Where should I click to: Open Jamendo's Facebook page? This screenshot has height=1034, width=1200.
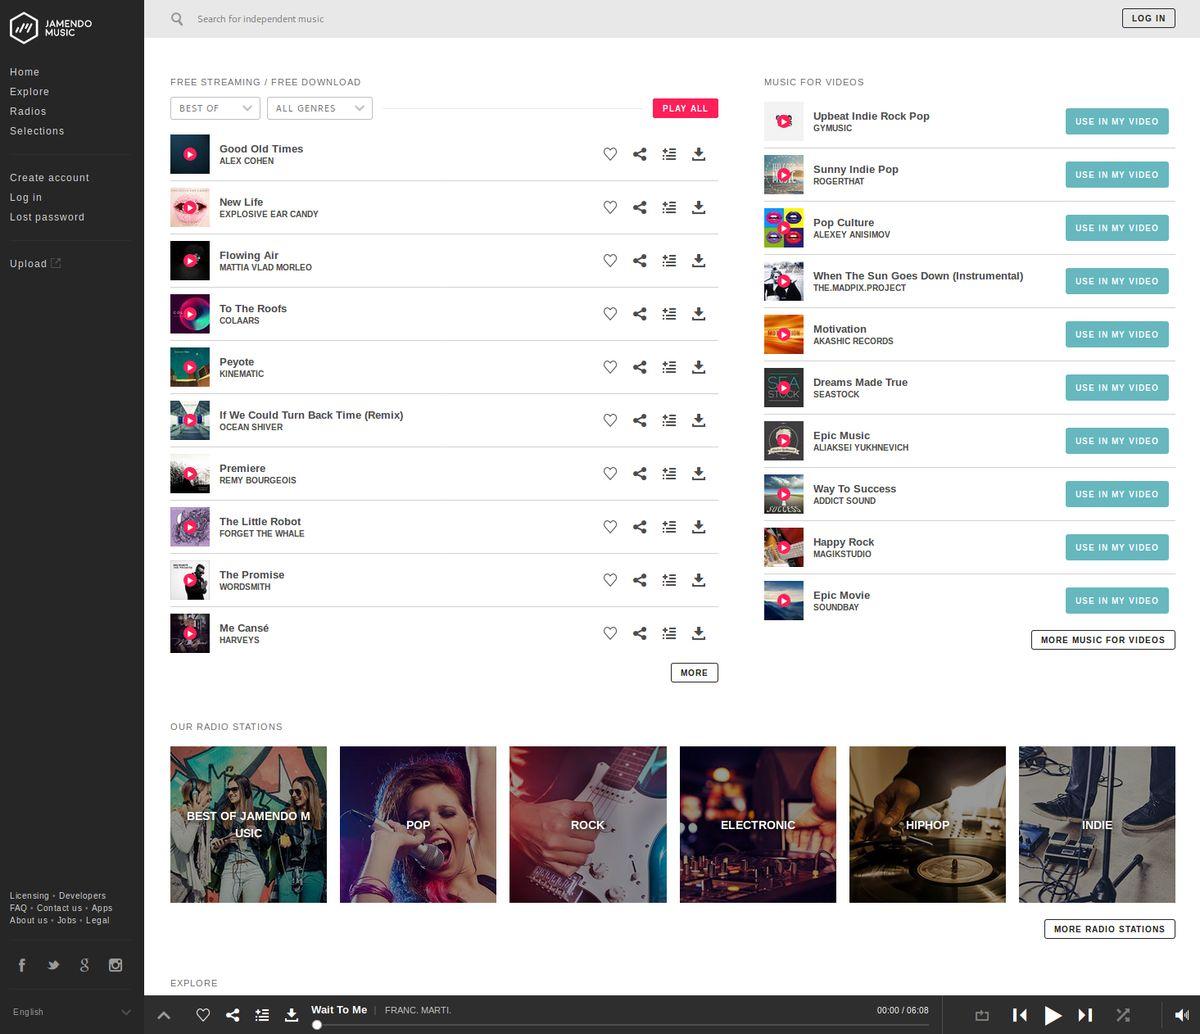pos(22,965)
